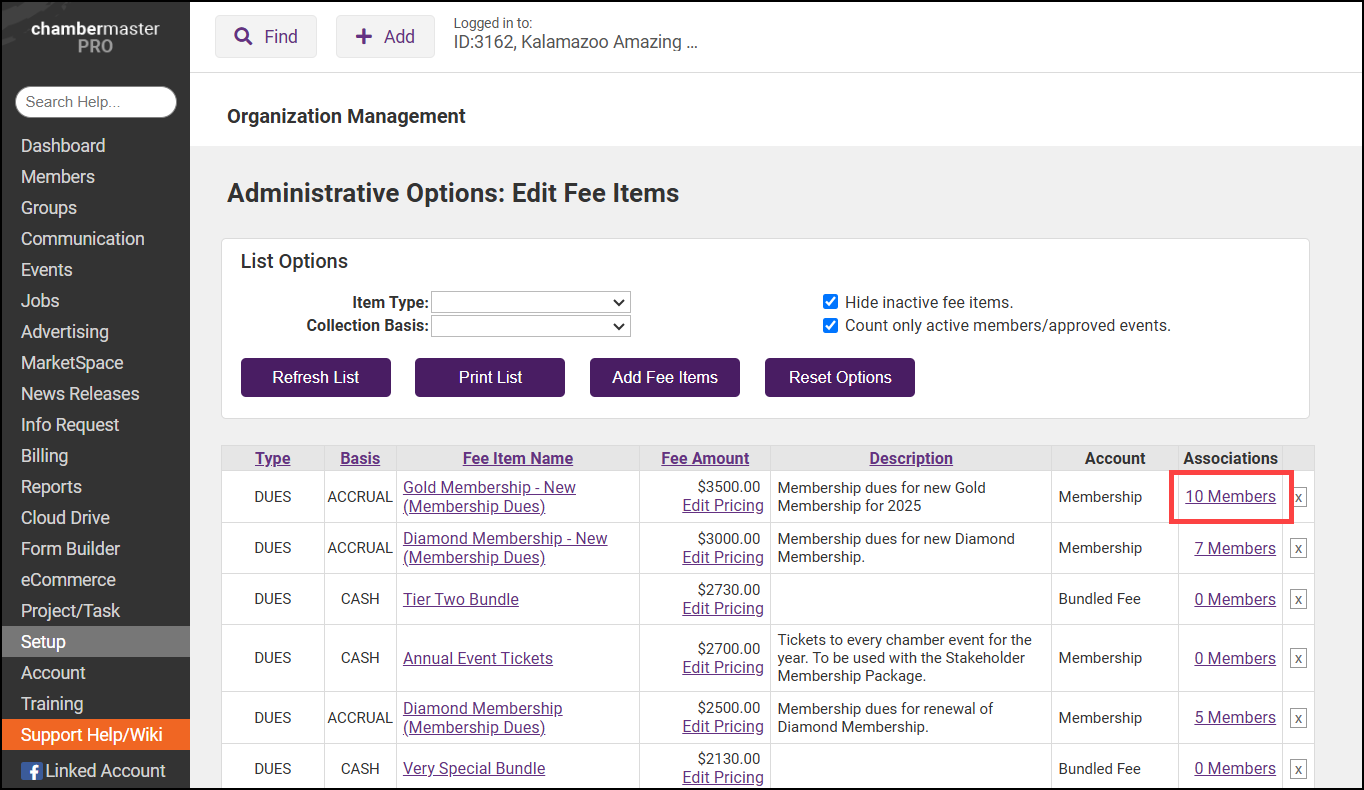This screenshot has width=1364, height=790.
Task: Delete the Gold Membership - New fee item
Action: (x=1299, y=497)
